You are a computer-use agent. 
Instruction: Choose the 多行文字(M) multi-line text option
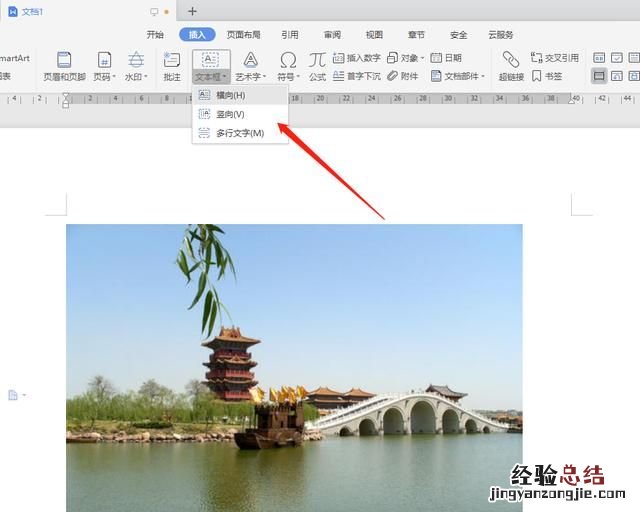(240, 133)
